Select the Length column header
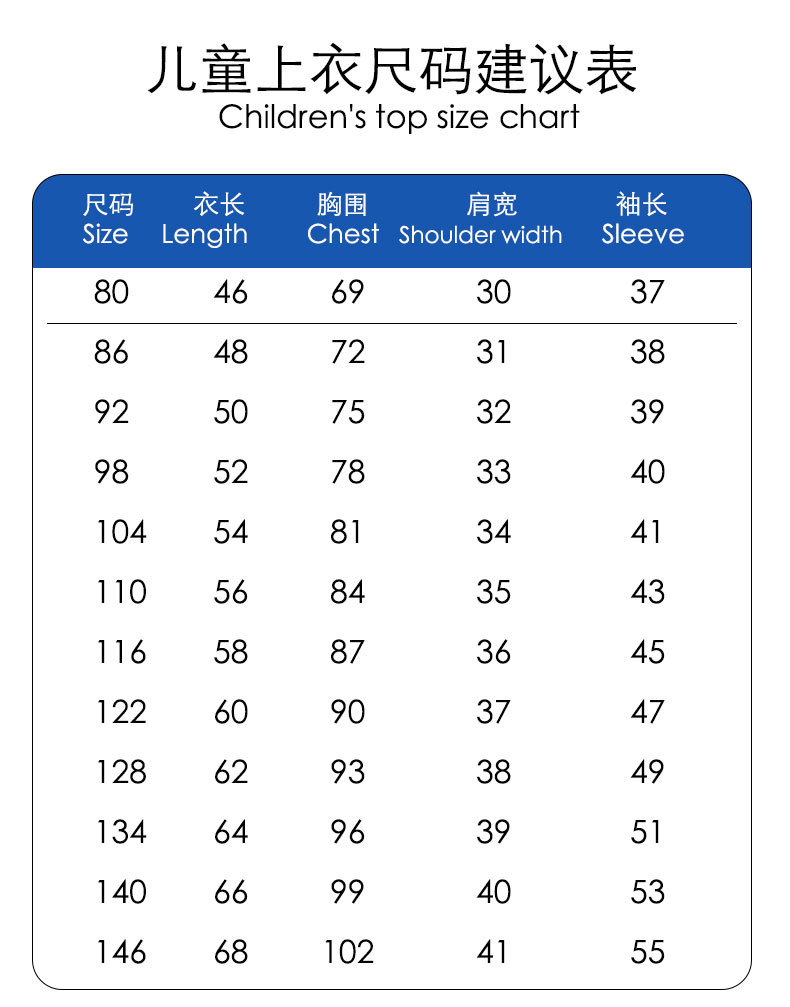 pos(205,221)
